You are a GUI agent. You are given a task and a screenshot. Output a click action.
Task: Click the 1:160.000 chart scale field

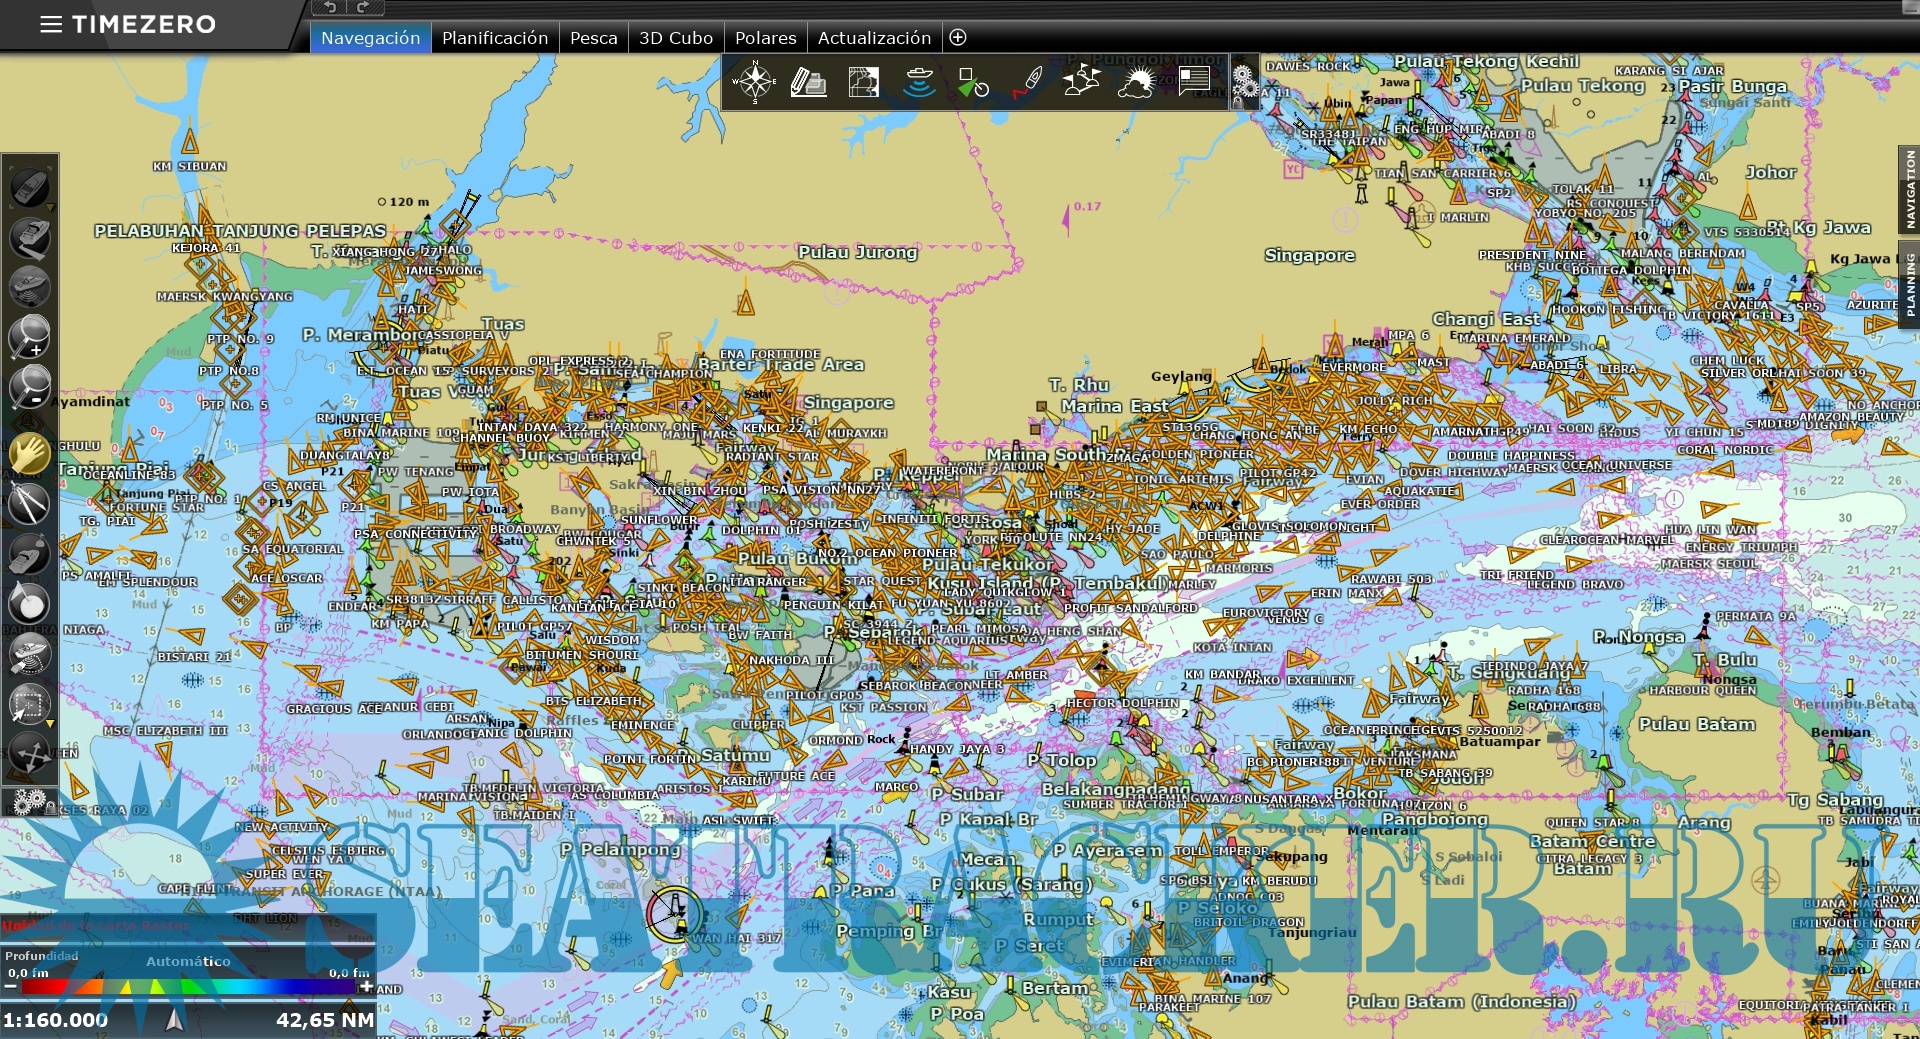coord(56,1020)
